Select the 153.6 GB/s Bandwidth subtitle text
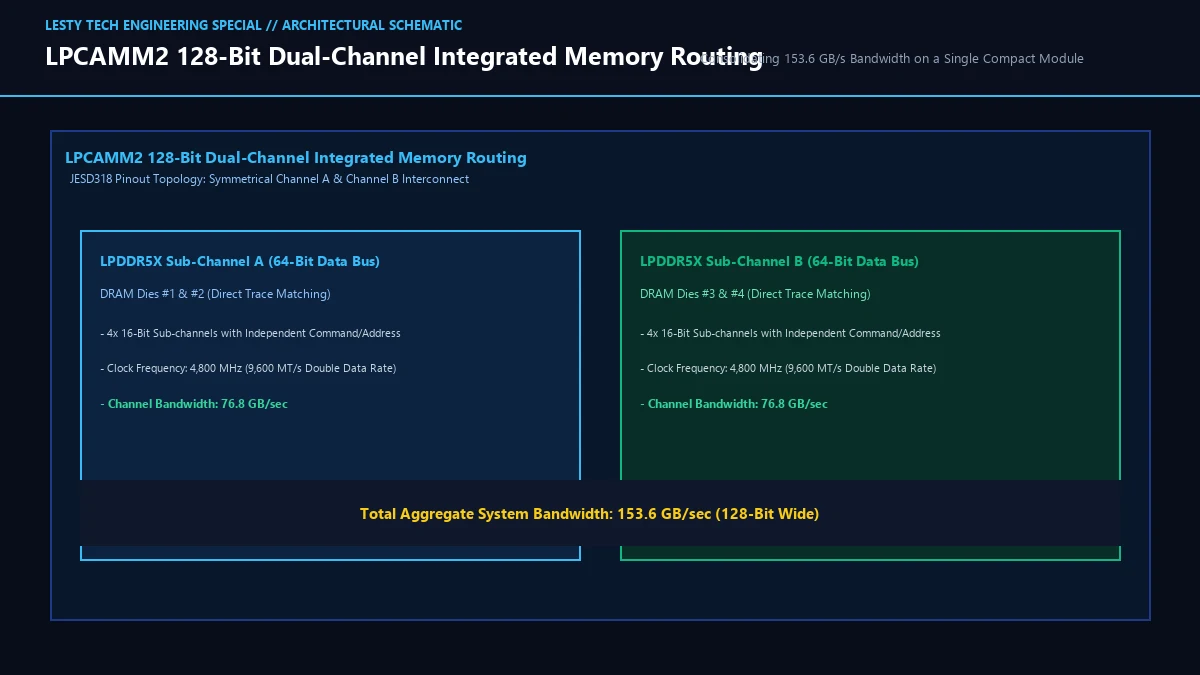This screenshot has height=675, width=1200. point(892,59)
